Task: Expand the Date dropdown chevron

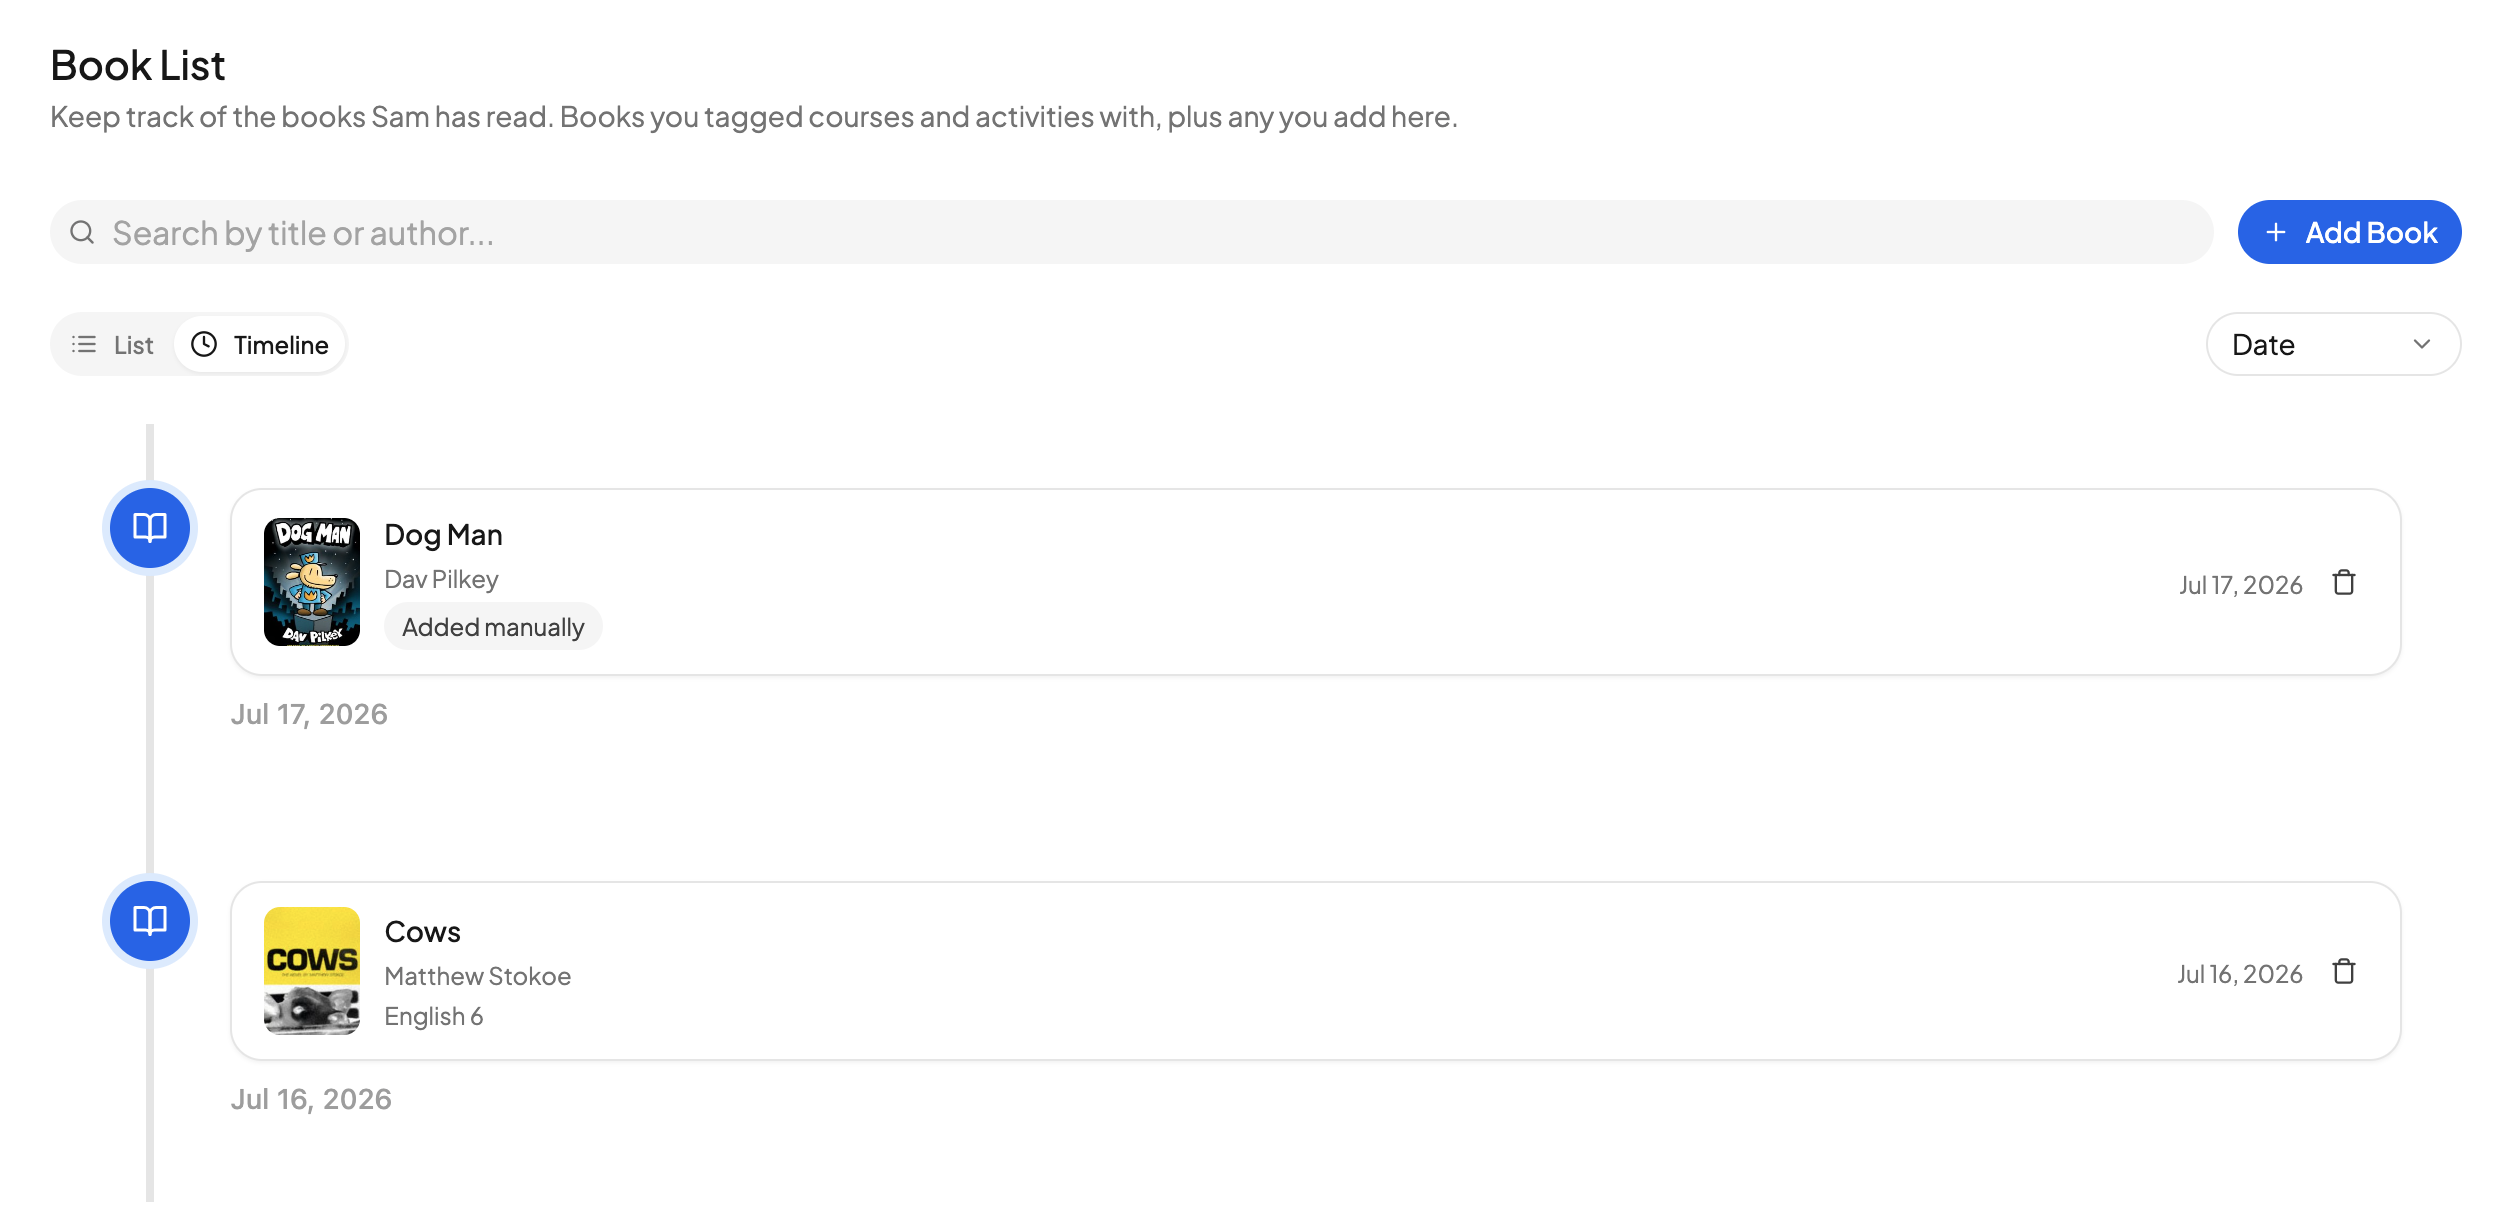Action: point(2422,344)
